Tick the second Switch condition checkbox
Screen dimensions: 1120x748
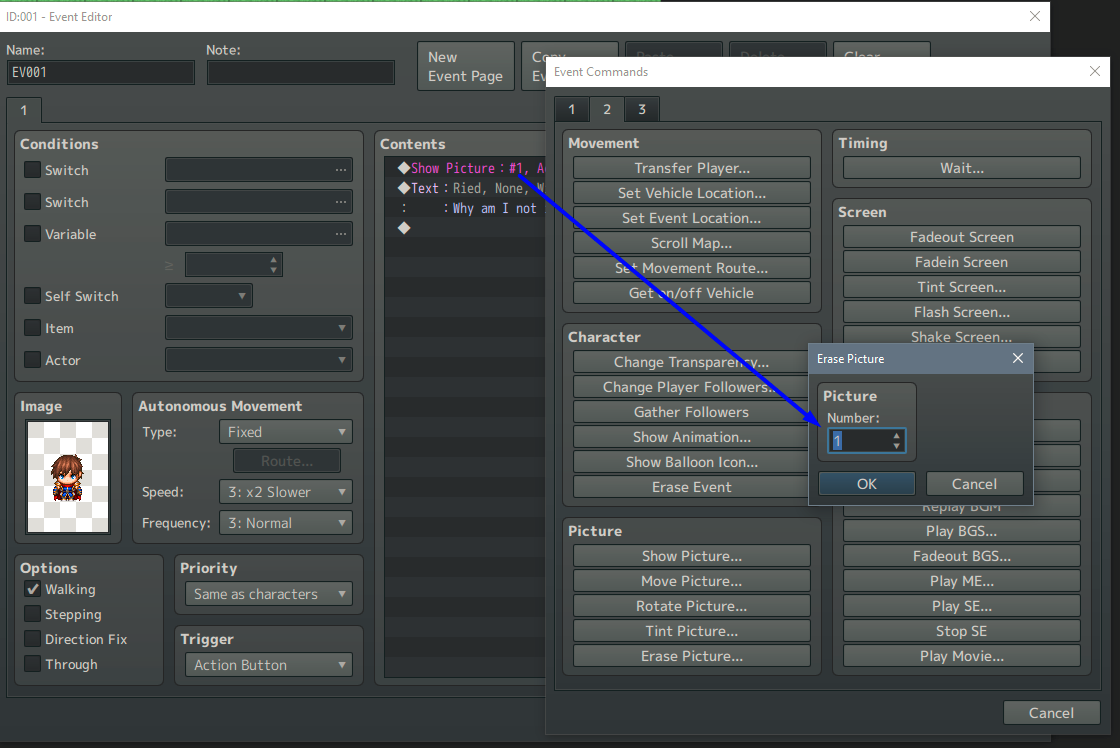point(32,202)
